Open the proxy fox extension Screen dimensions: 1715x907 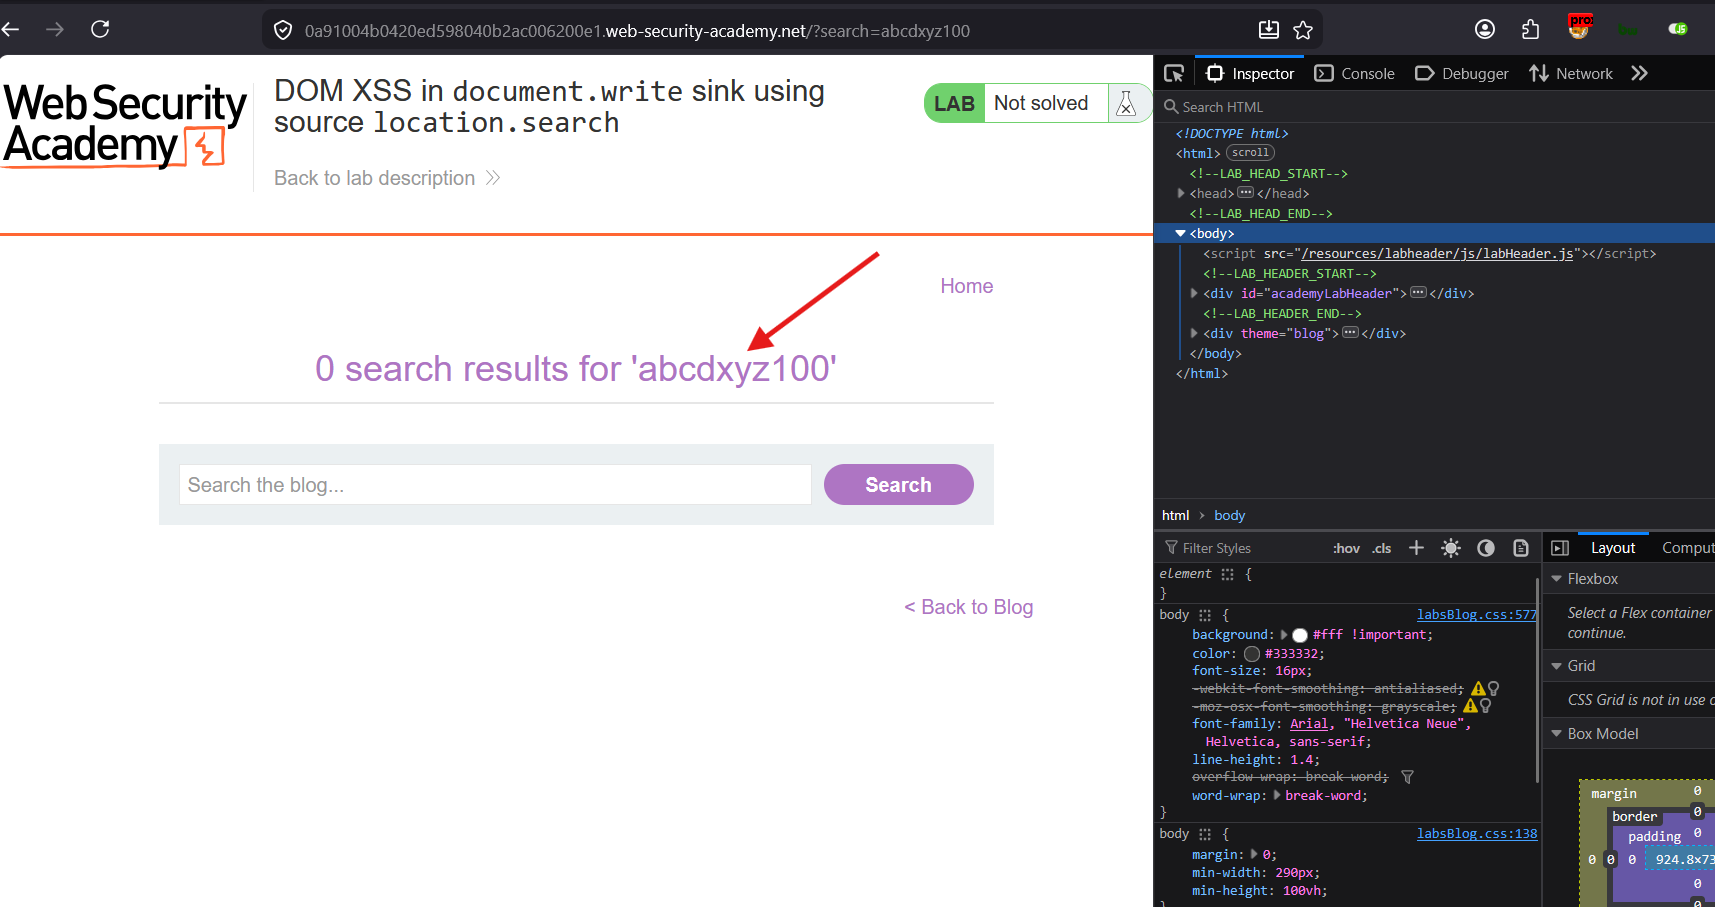pos(1580,27)
